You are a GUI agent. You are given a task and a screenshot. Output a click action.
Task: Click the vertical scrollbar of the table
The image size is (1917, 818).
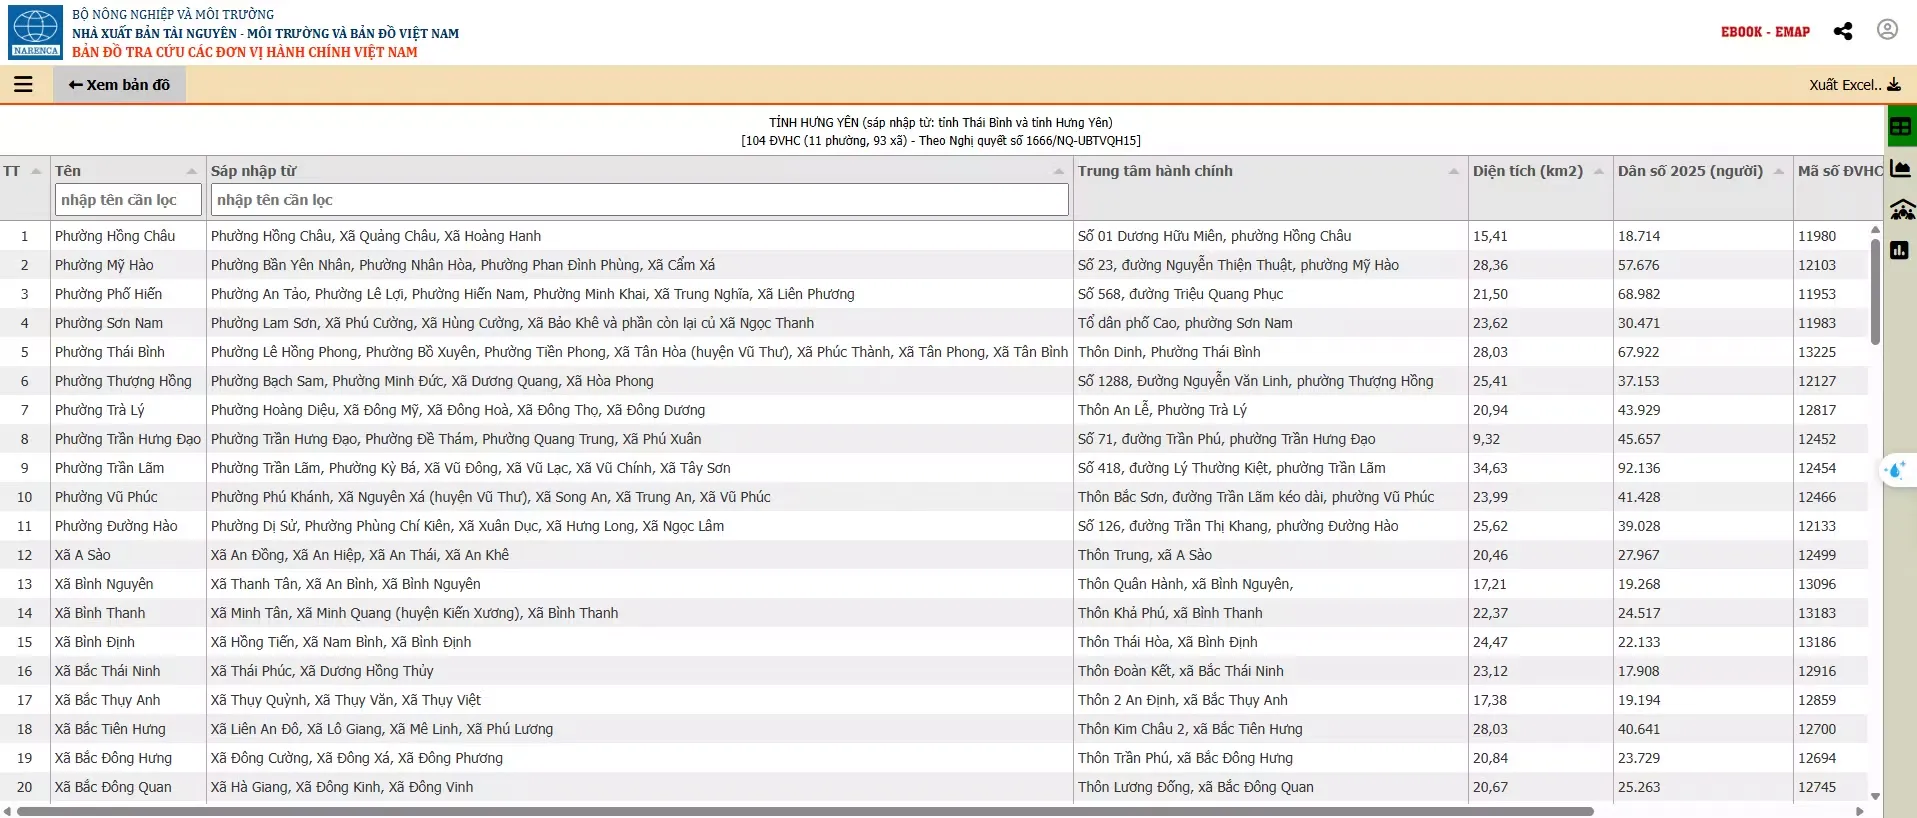[x=1875, y=290]
